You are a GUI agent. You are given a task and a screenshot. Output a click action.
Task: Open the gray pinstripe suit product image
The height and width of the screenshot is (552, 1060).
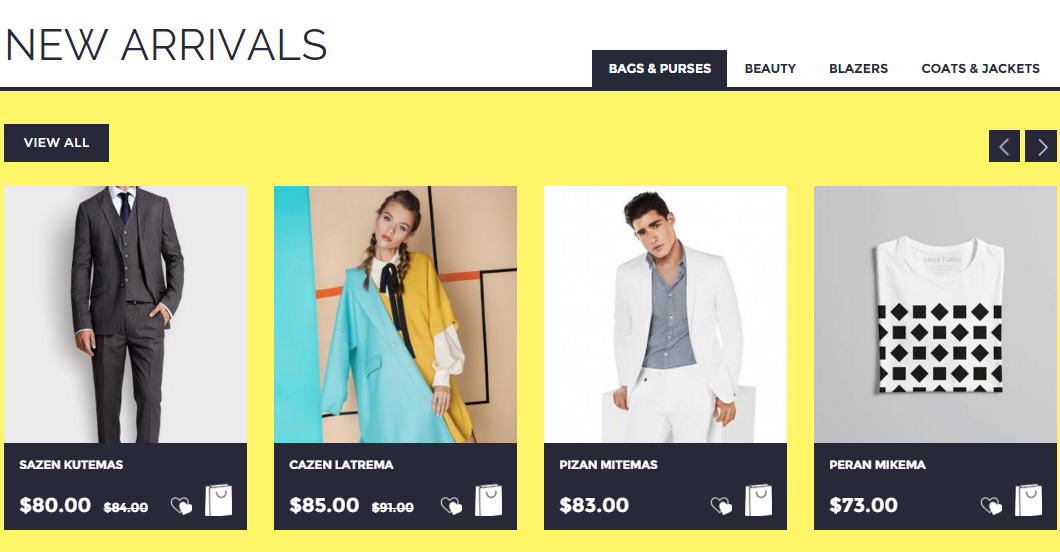point(126,314)
